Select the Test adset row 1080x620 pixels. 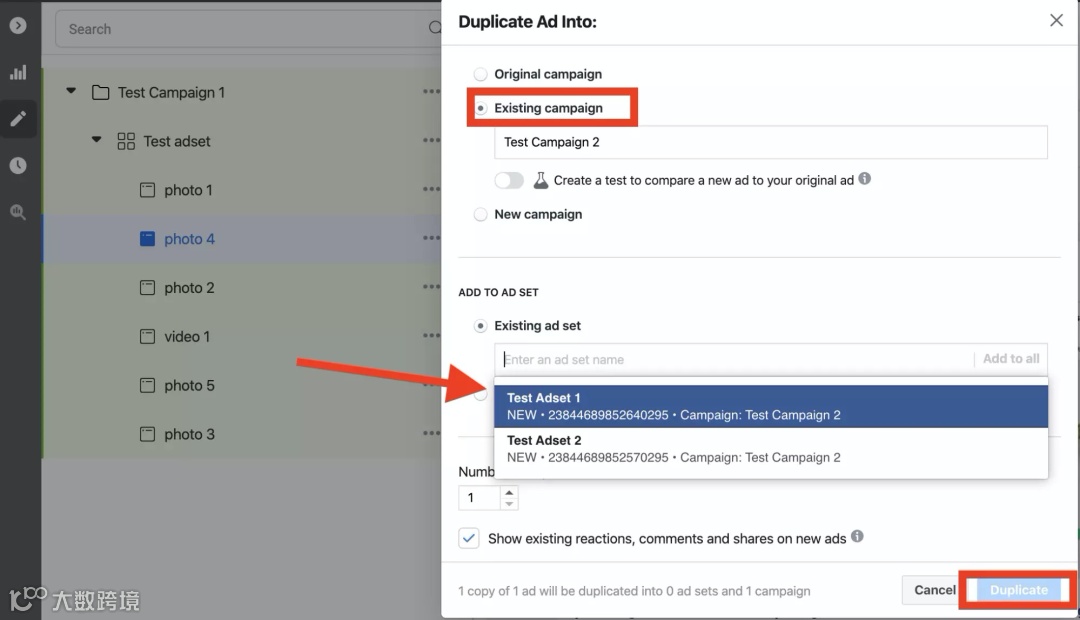(x=242, y=141)
